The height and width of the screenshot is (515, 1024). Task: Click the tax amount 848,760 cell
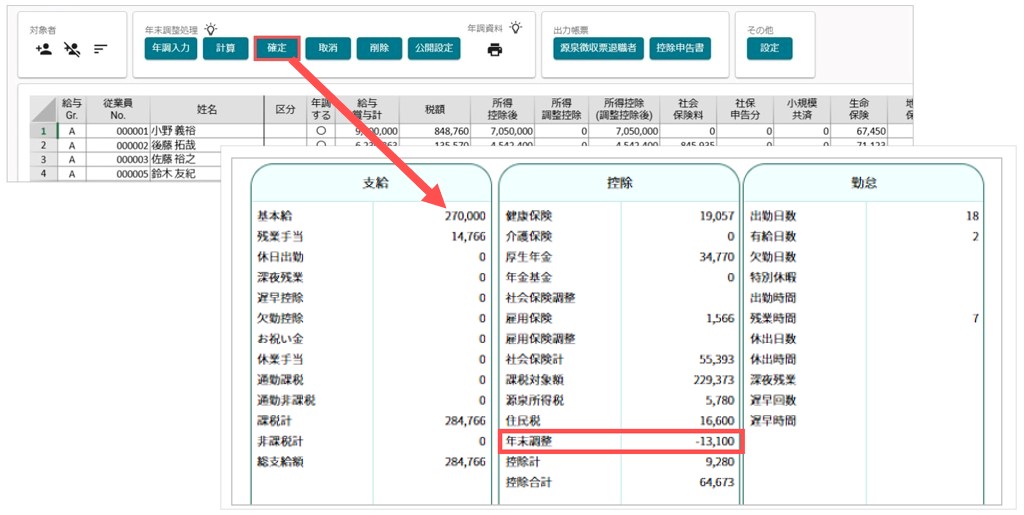pos(435,131)
